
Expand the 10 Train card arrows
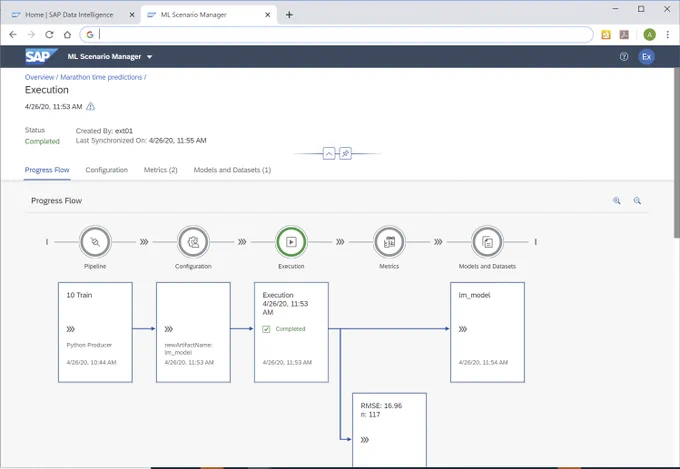coord(71,329)
